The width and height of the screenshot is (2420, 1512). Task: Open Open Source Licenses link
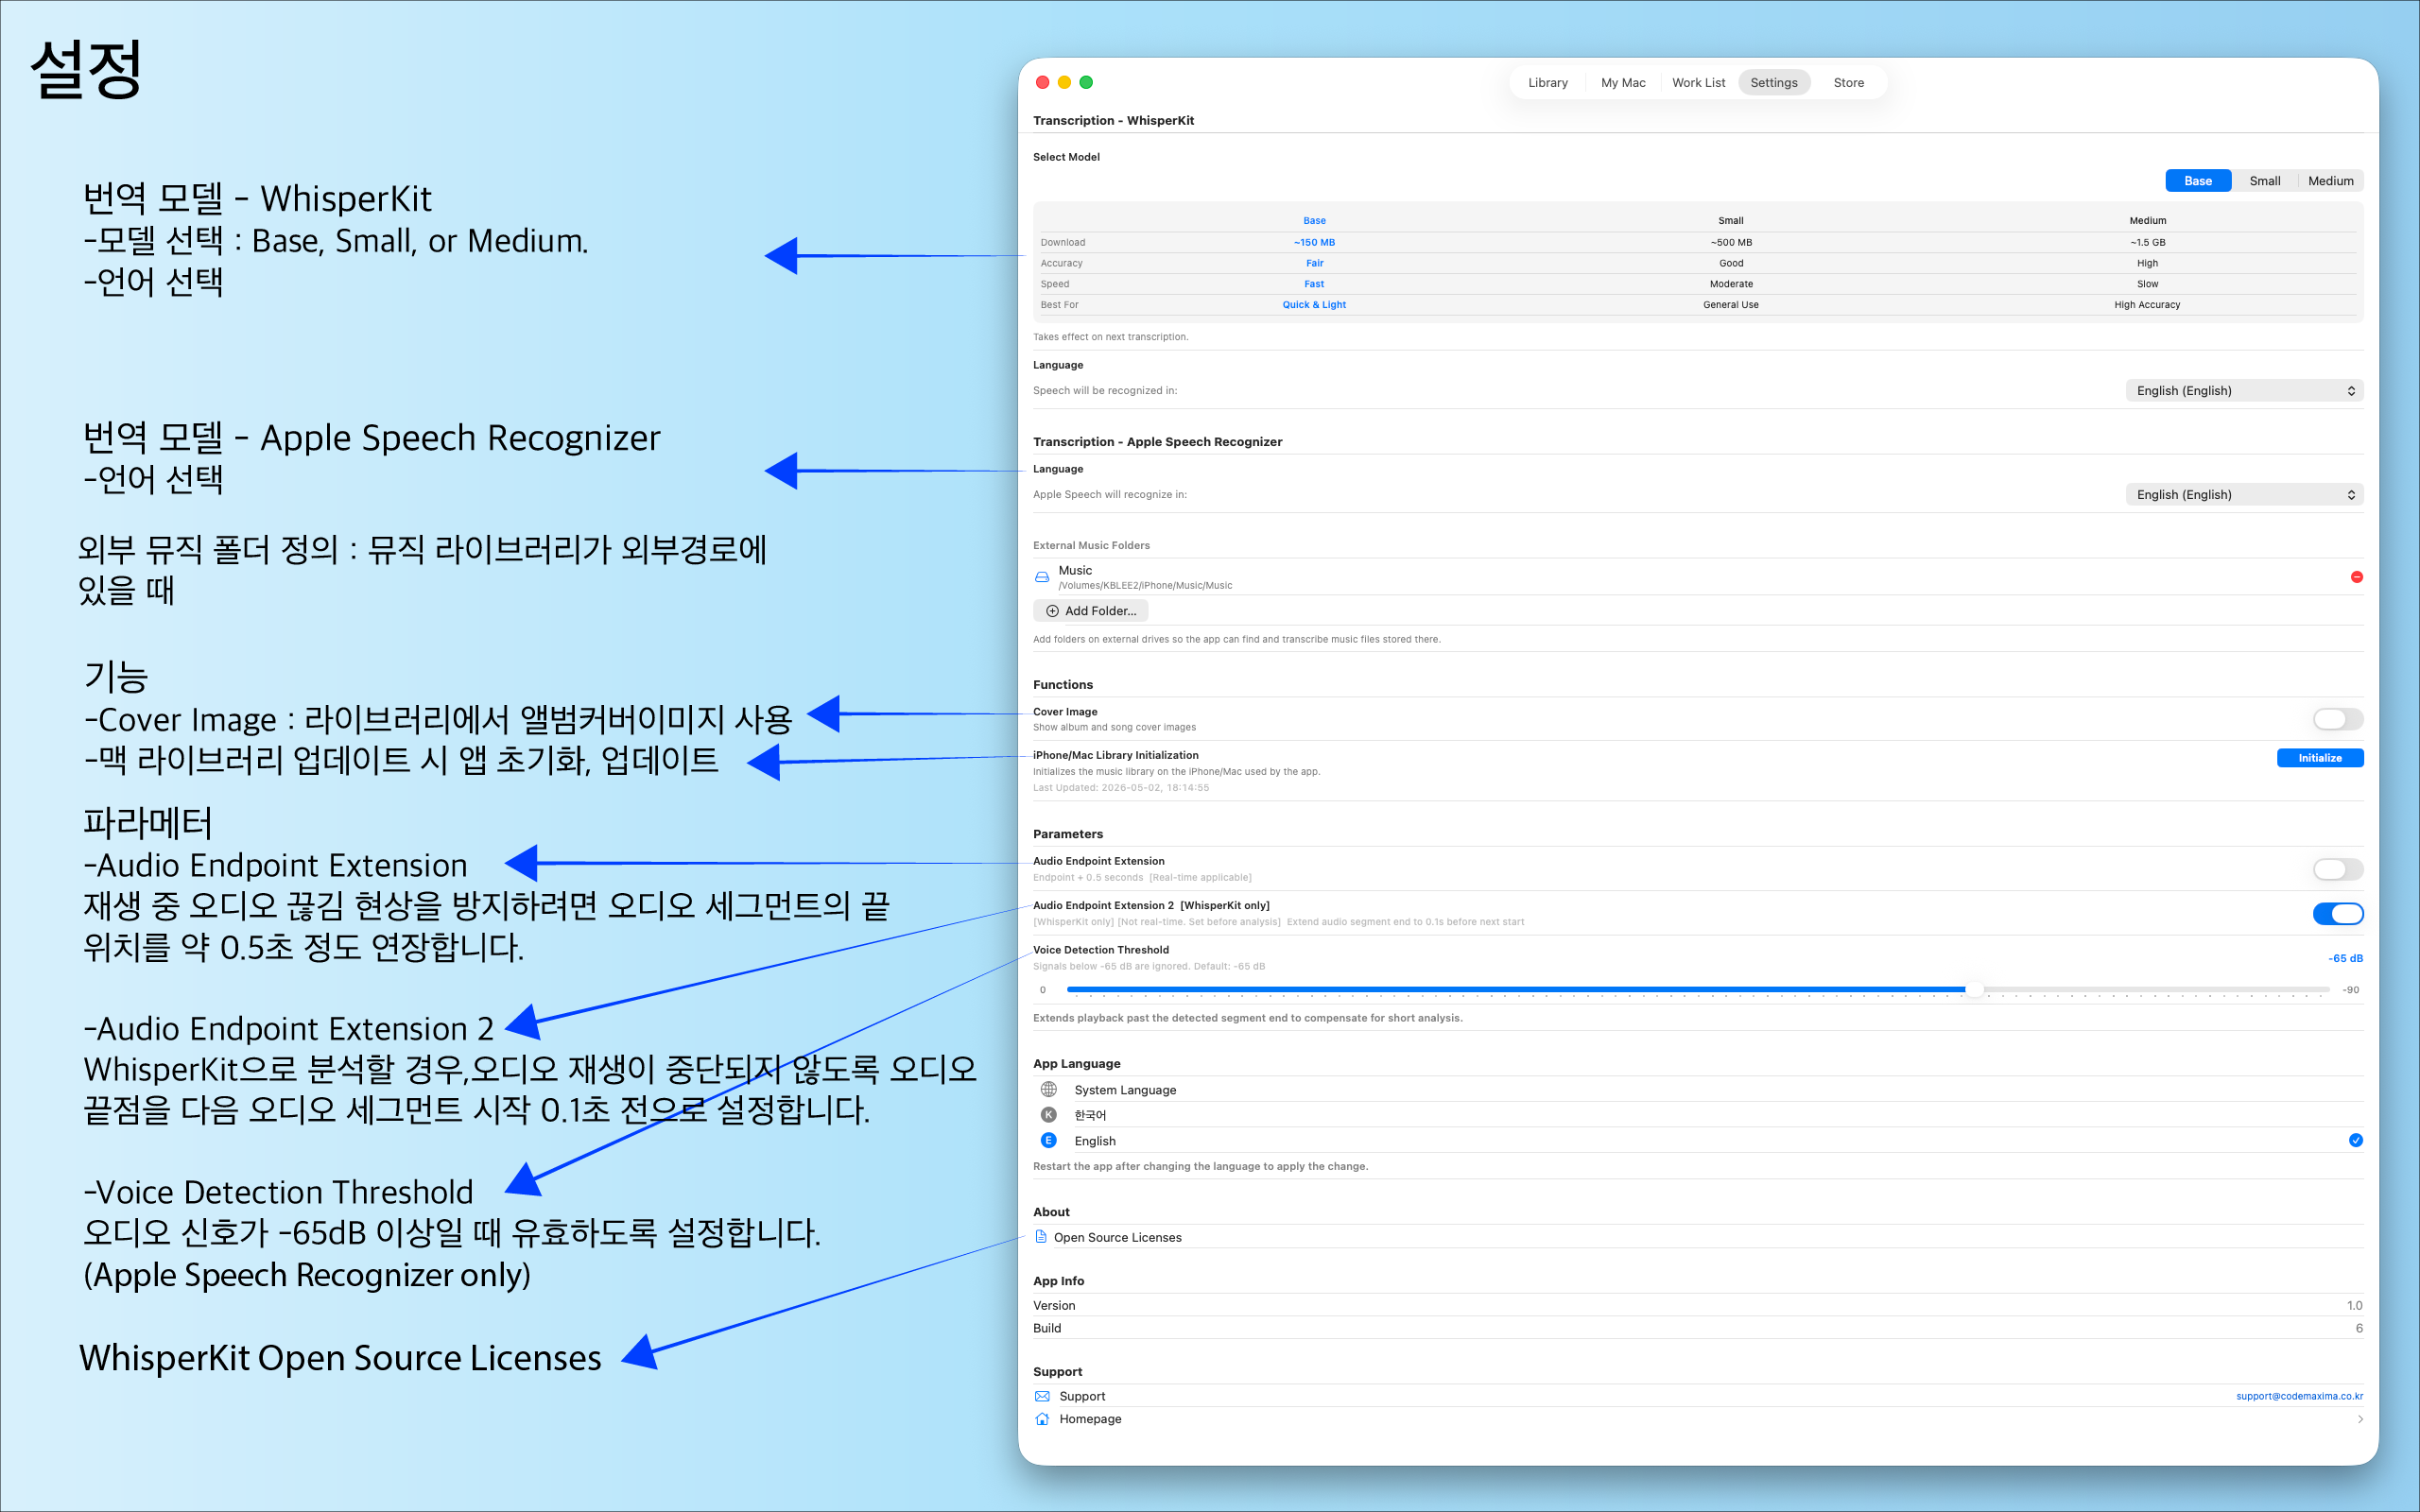click(1117, 1237)
